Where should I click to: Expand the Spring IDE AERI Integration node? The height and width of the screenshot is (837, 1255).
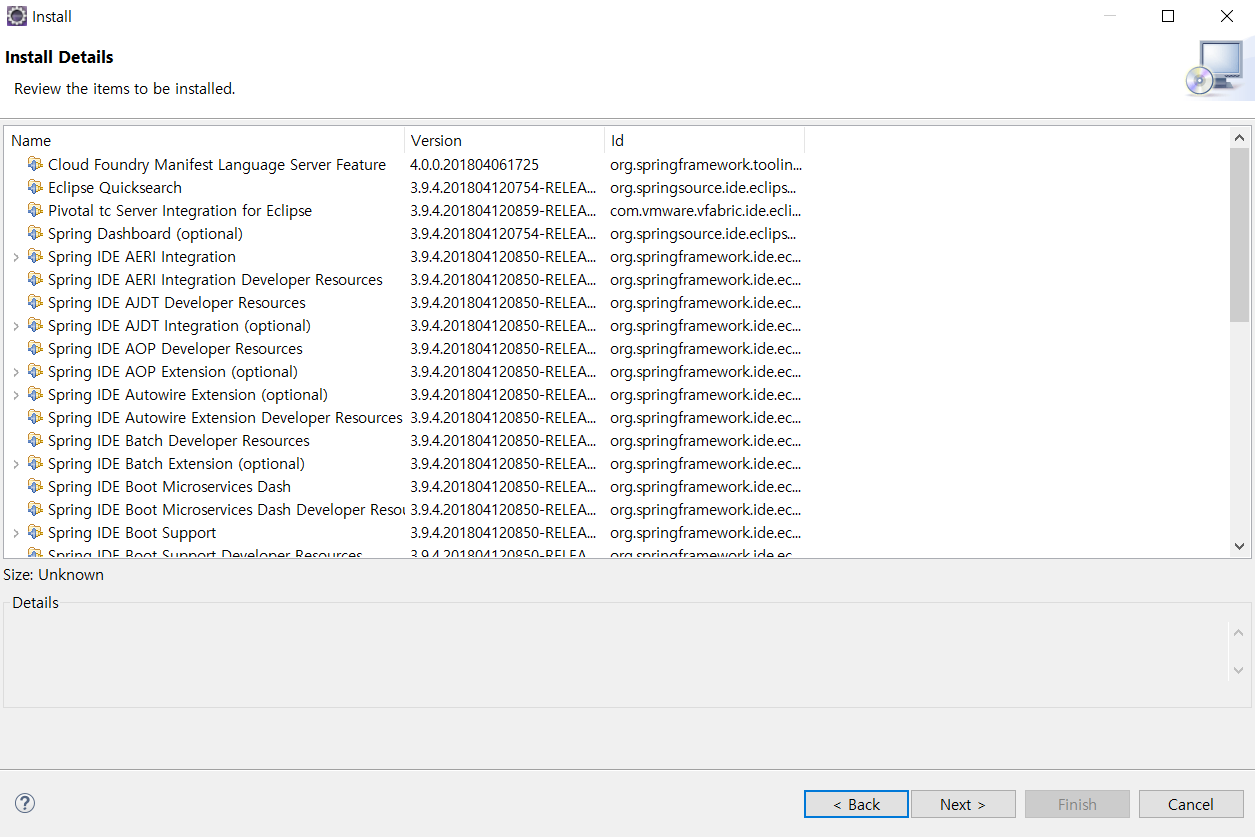[x=16, y=257]
